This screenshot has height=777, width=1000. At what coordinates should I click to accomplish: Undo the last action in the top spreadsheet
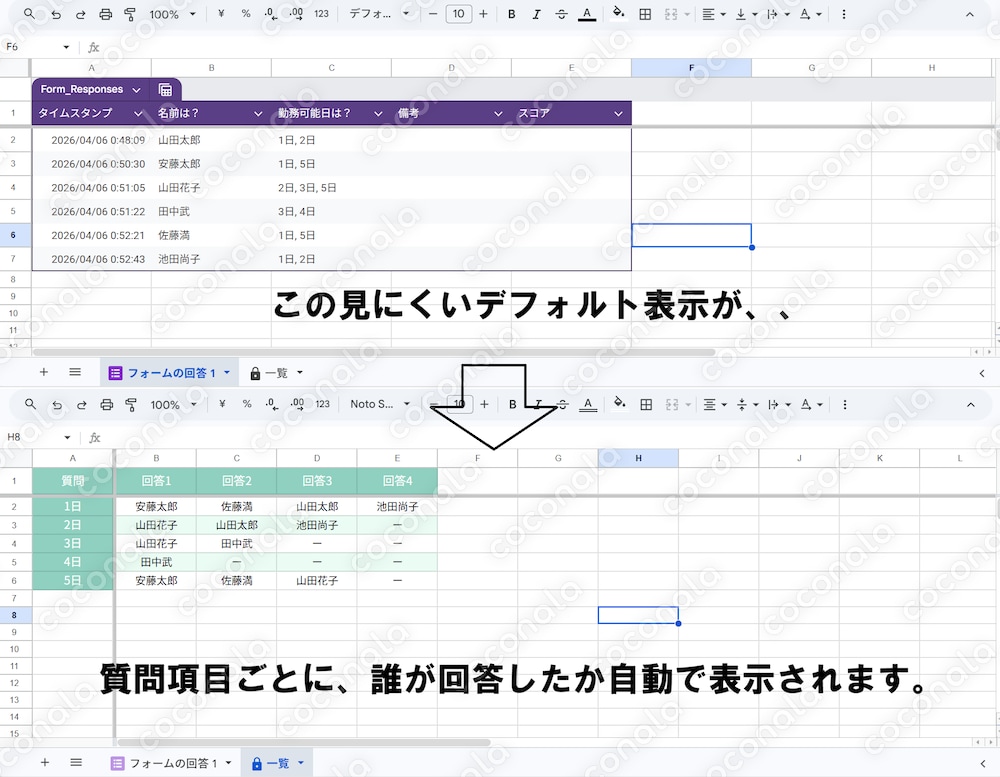coord(56,14)
